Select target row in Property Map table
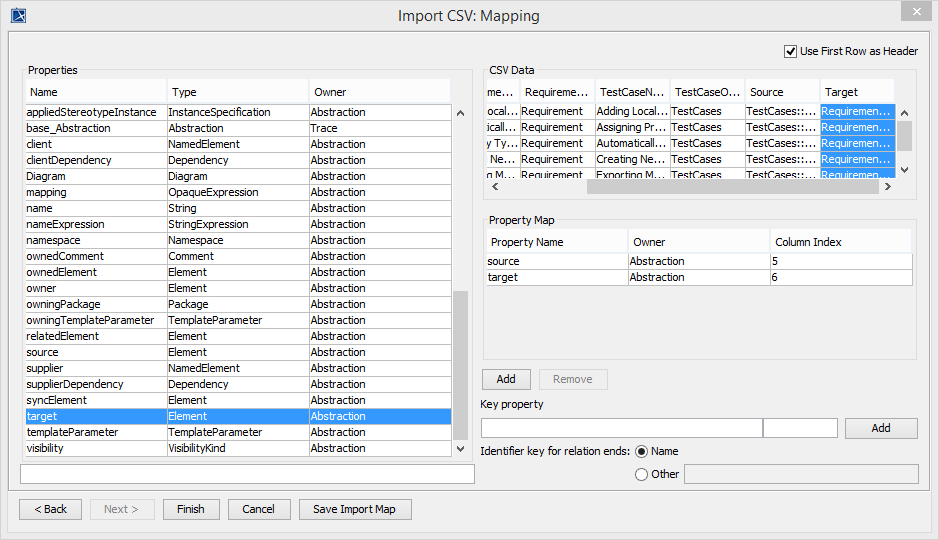This screenshot has height=540, width=939. coord(556,277)
